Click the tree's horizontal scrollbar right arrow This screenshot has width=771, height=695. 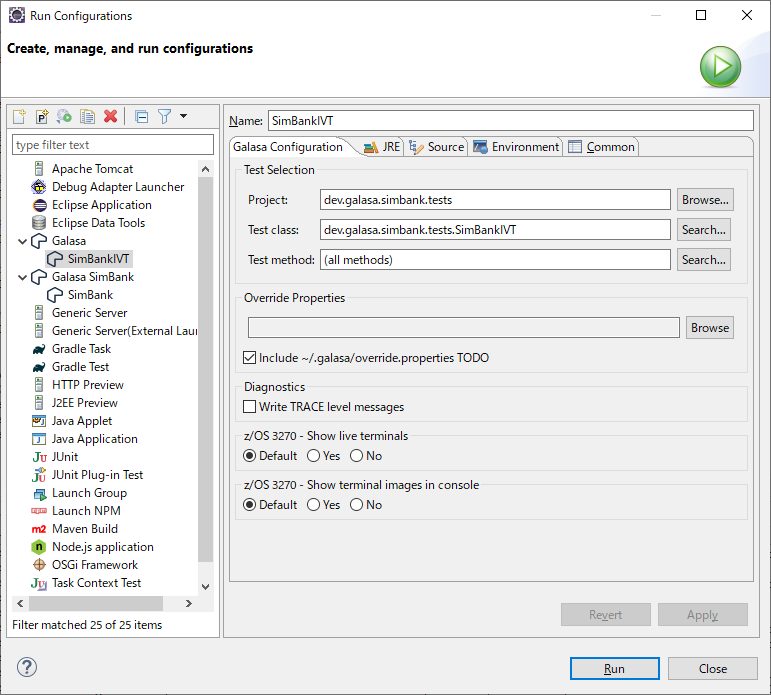[x=189, y=604]
